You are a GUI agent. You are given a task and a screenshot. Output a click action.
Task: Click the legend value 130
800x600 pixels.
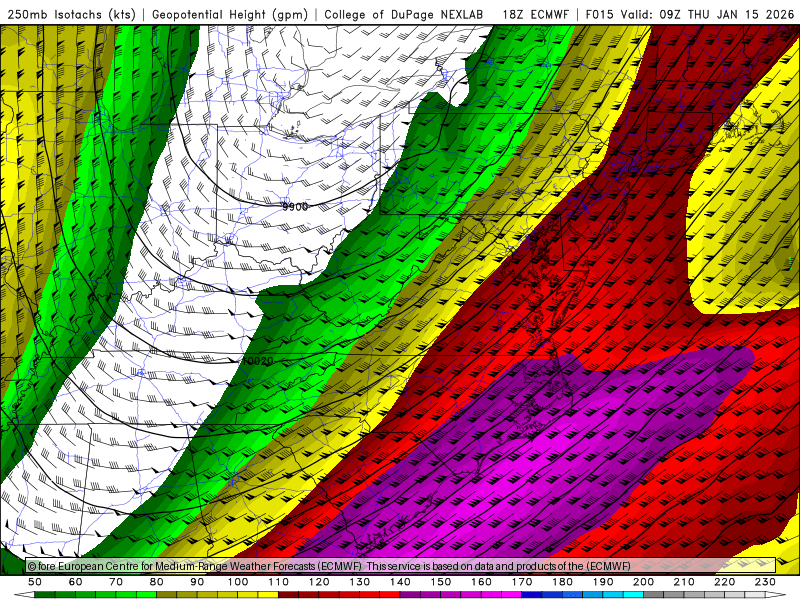[x=360, y=582]
